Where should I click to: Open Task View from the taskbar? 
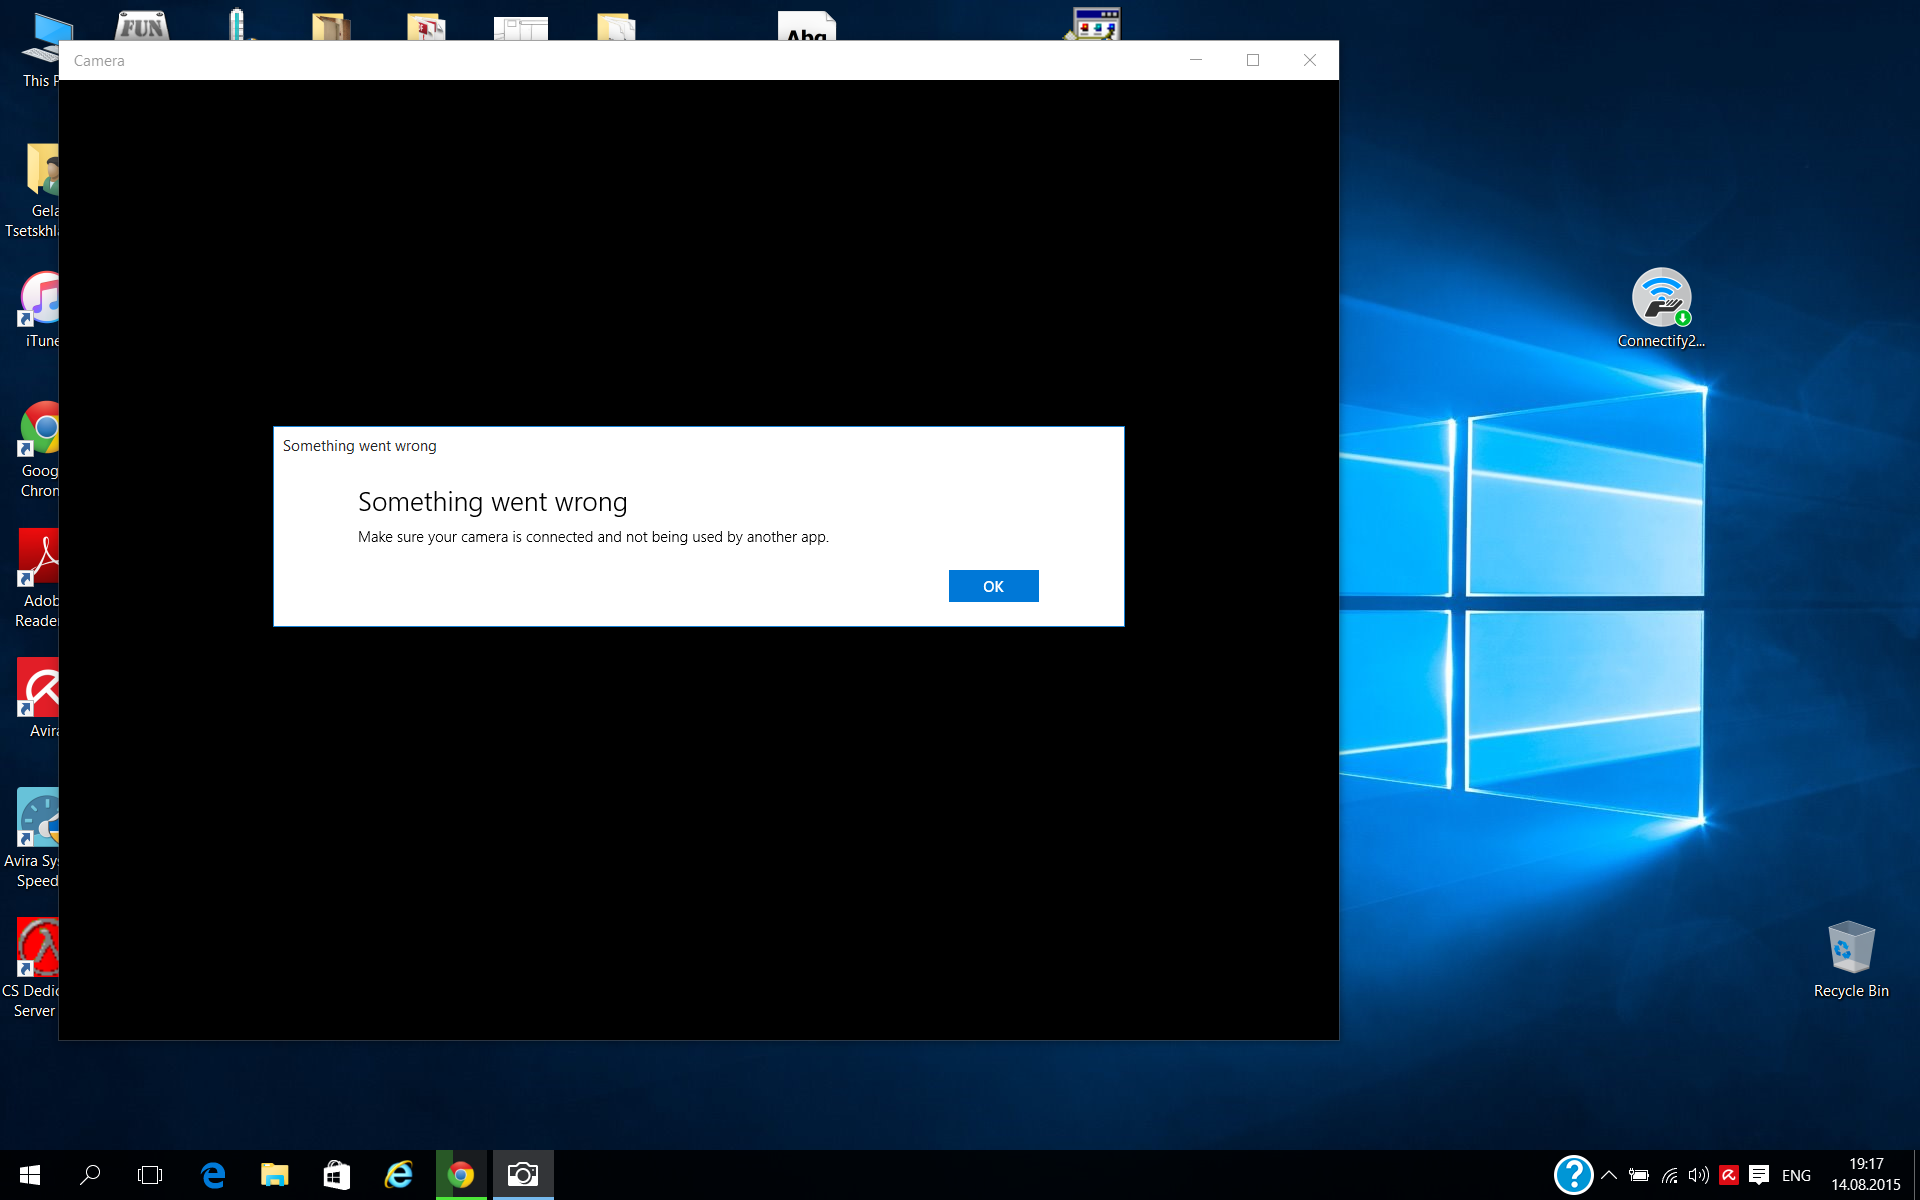(x=150, y=1175)
